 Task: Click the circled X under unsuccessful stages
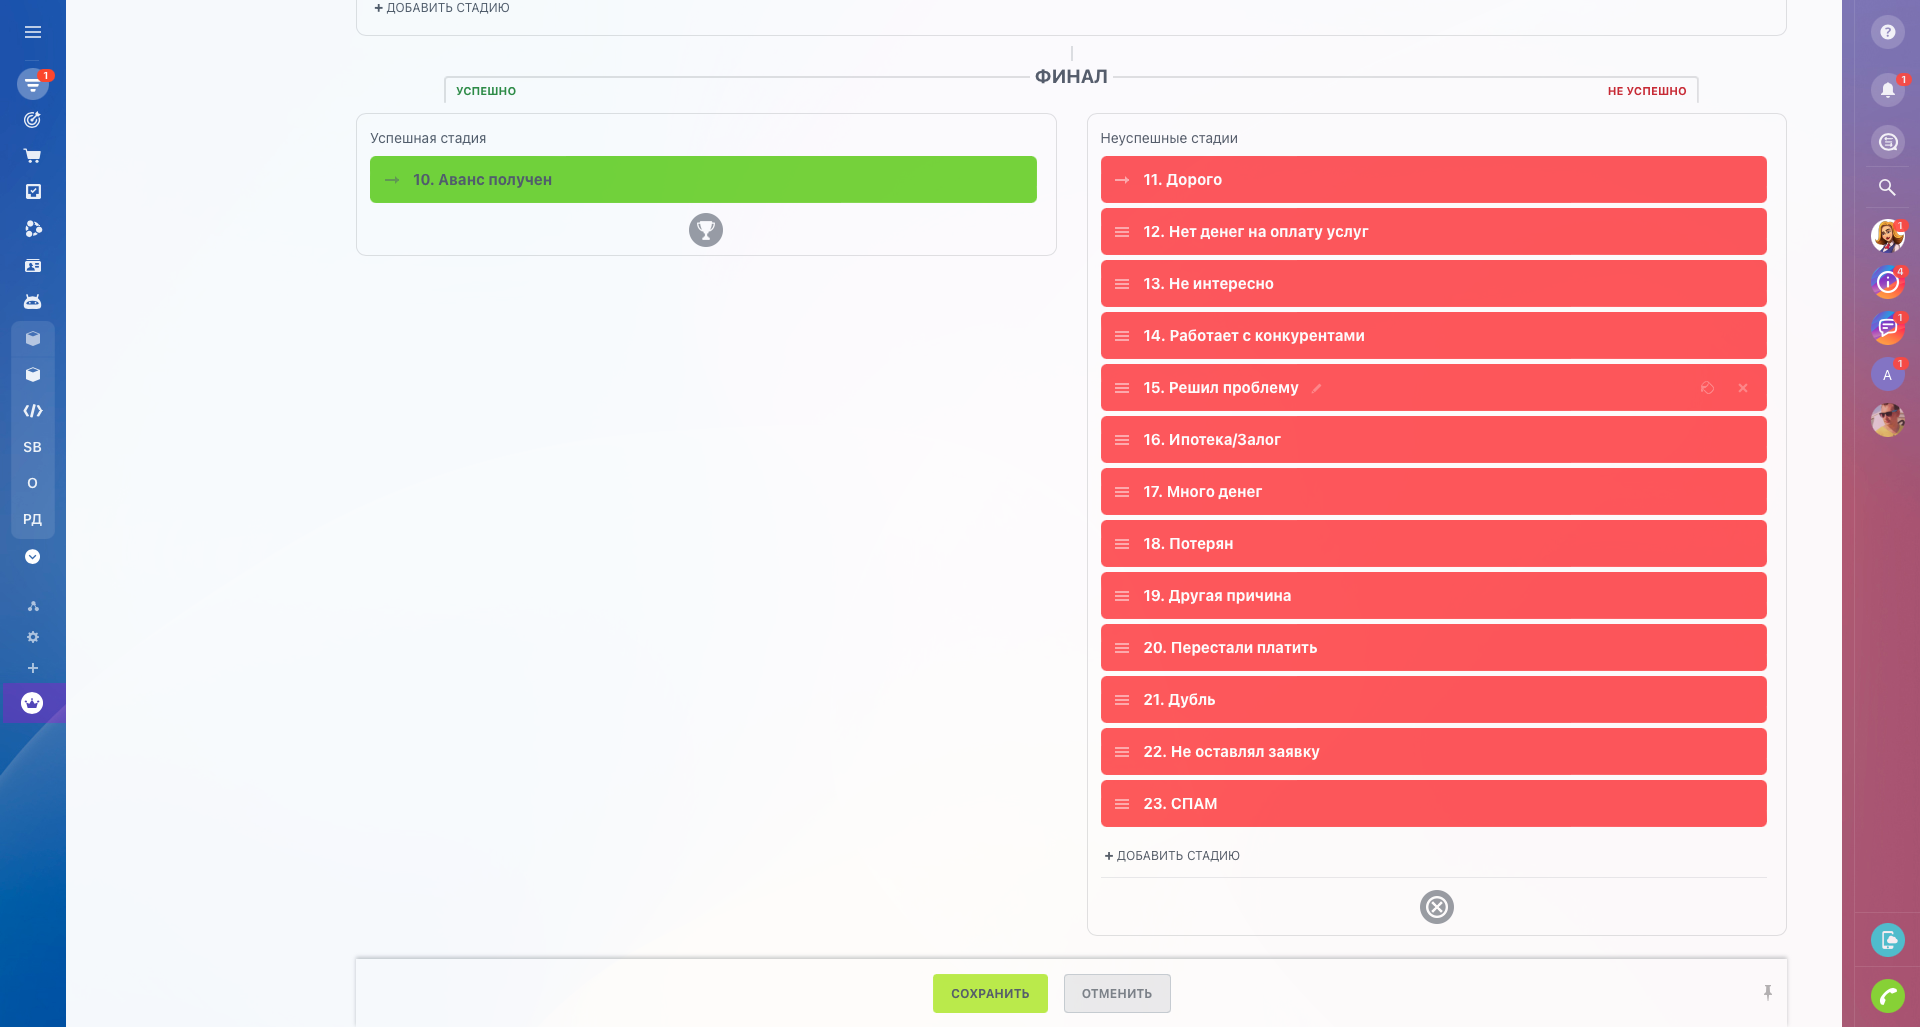pos(1437,907)
